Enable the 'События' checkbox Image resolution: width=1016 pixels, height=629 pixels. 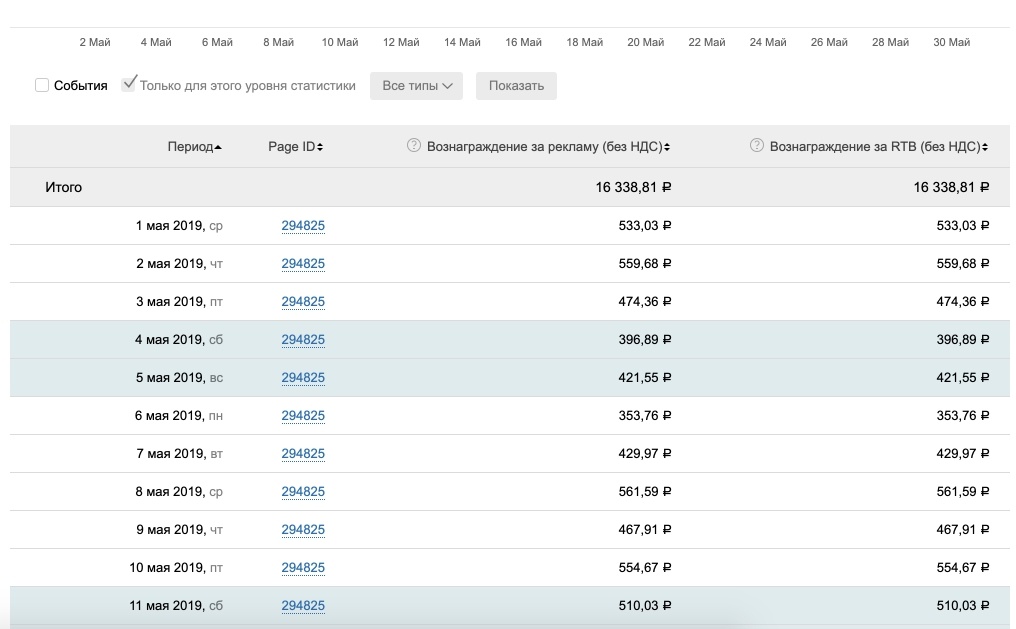coord(42,86)
